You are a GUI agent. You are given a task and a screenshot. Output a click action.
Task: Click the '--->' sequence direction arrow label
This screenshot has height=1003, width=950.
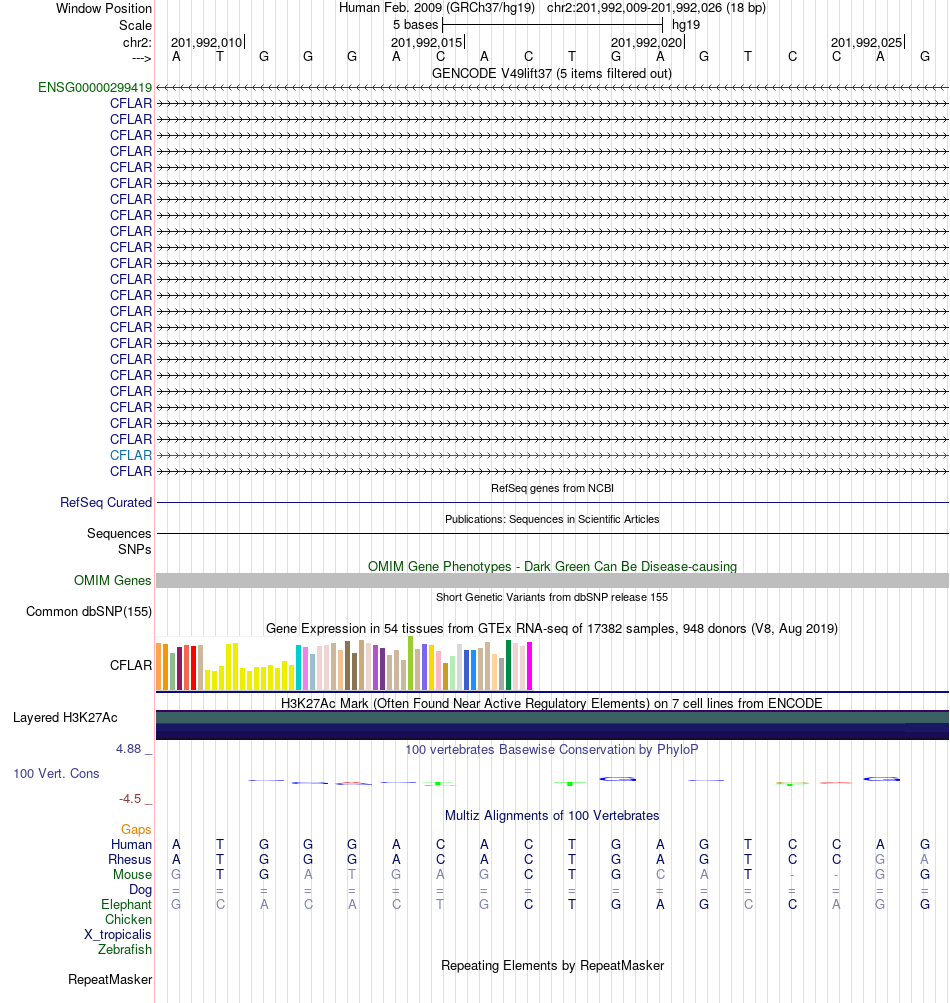point(141,59)
